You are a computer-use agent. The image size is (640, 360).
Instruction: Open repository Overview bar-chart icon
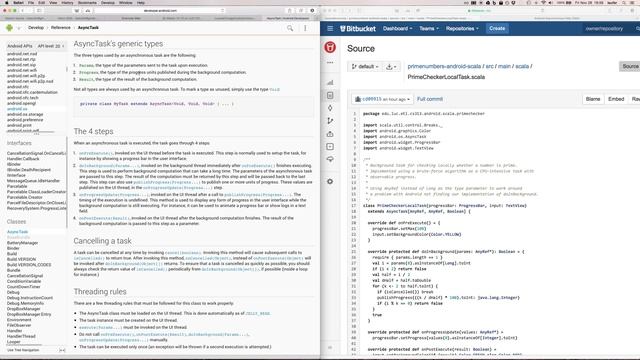tap(330, 82)
